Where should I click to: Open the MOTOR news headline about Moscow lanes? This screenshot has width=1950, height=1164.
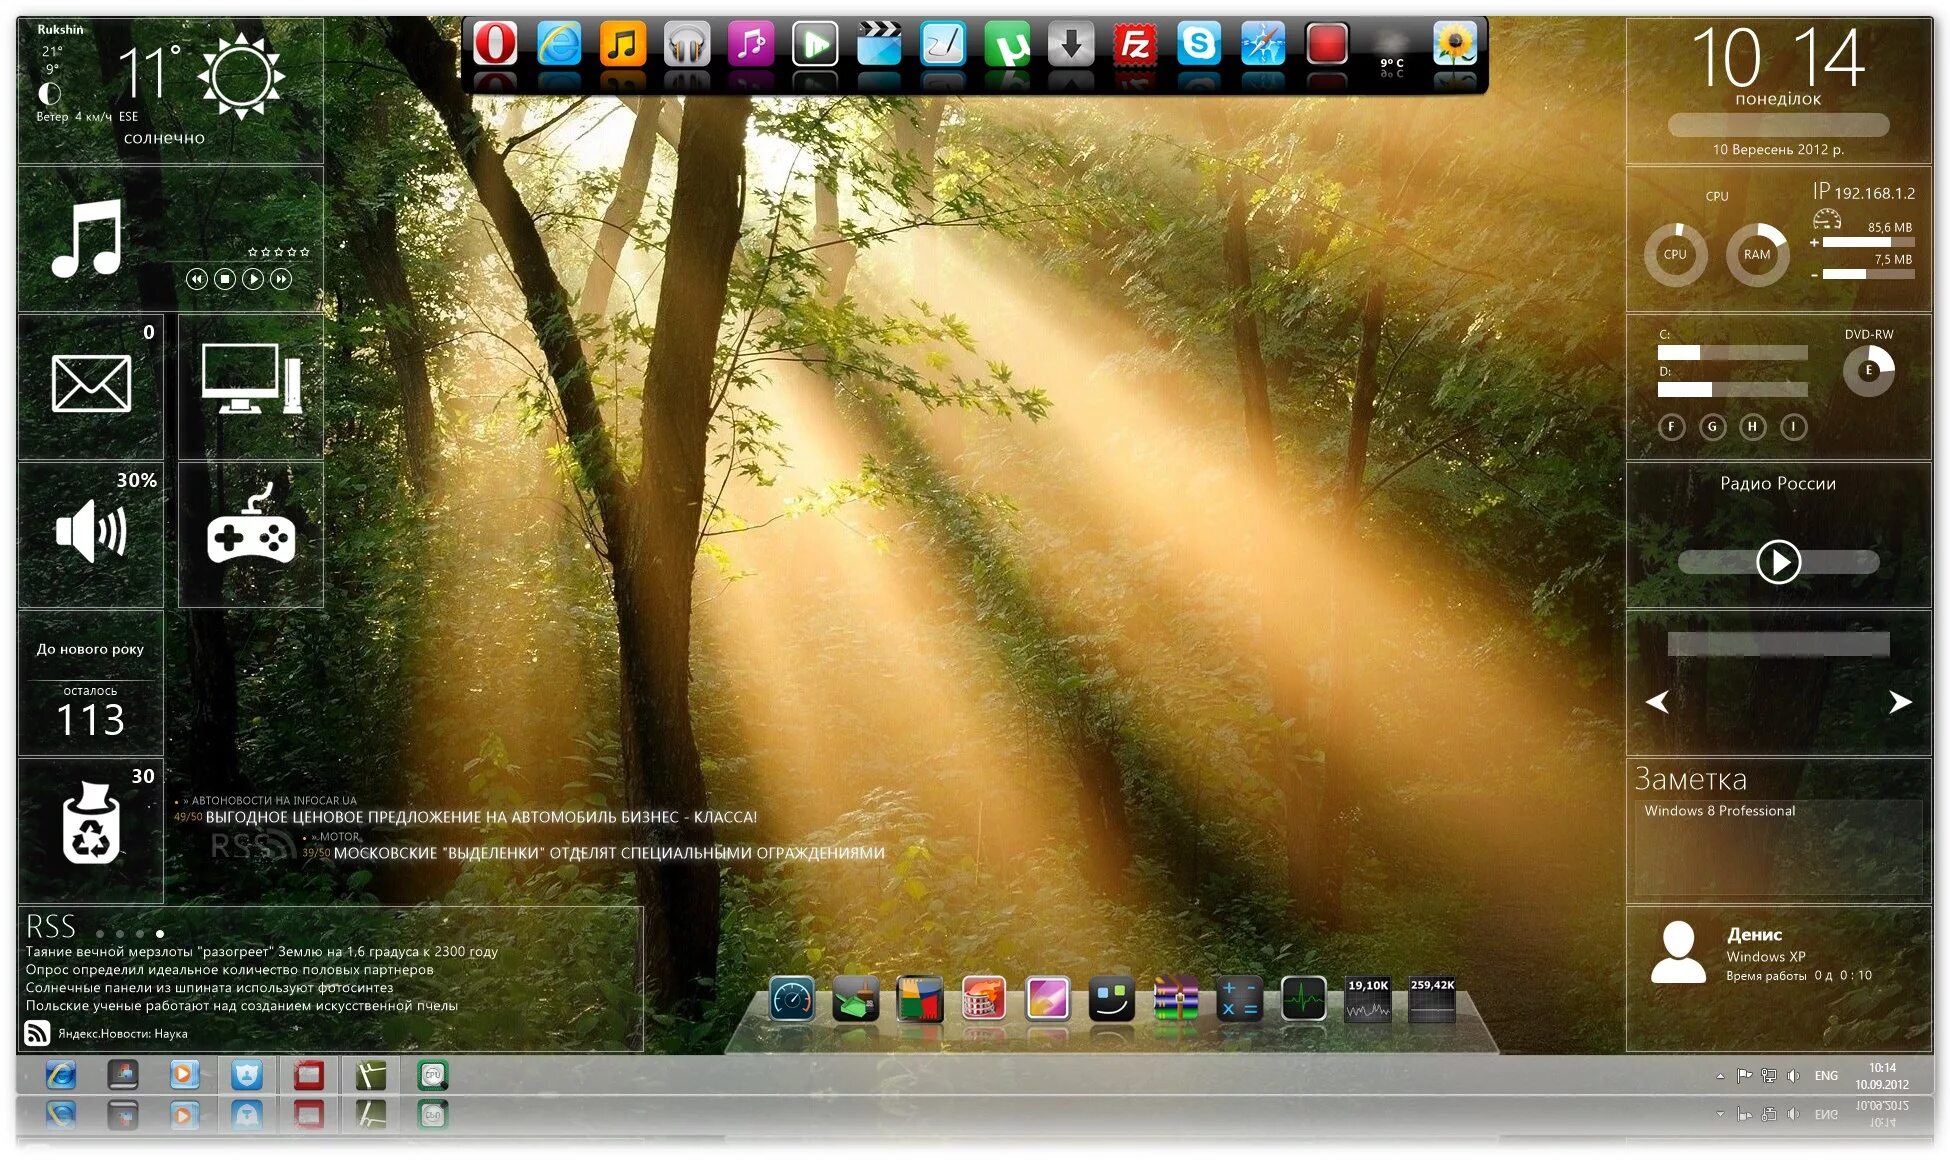[608, 853]
